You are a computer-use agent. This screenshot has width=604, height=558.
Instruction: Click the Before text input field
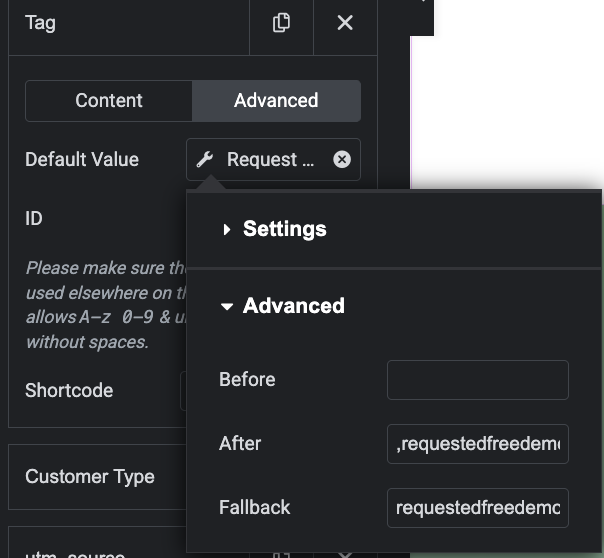pyautogui.click(x=477, y=380)
